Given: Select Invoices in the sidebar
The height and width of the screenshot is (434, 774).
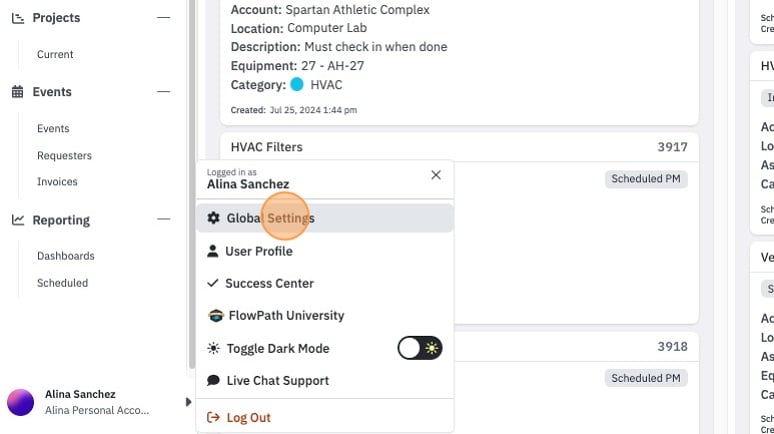Looking at the screenshot, I should point(57,182).
